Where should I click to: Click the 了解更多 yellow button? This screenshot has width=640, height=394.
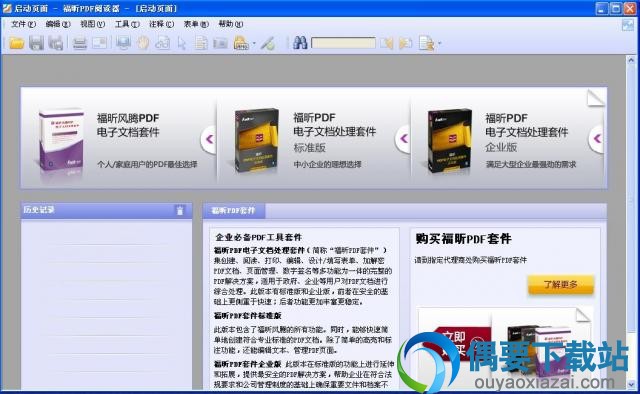560,285
